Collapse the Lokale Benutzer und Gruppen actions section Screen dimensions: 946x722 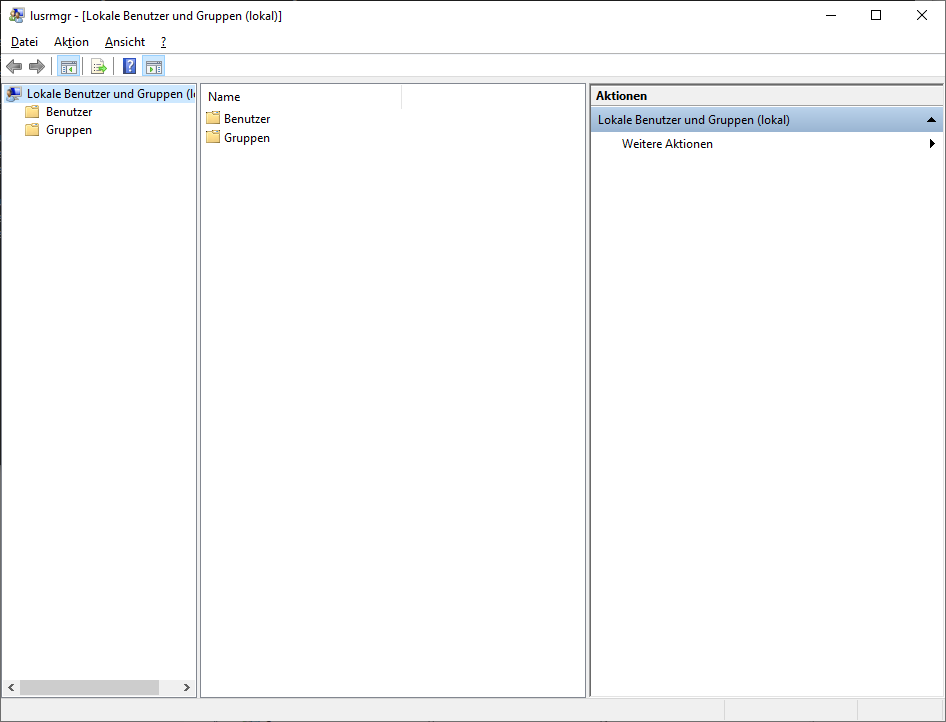click(931, 120)
